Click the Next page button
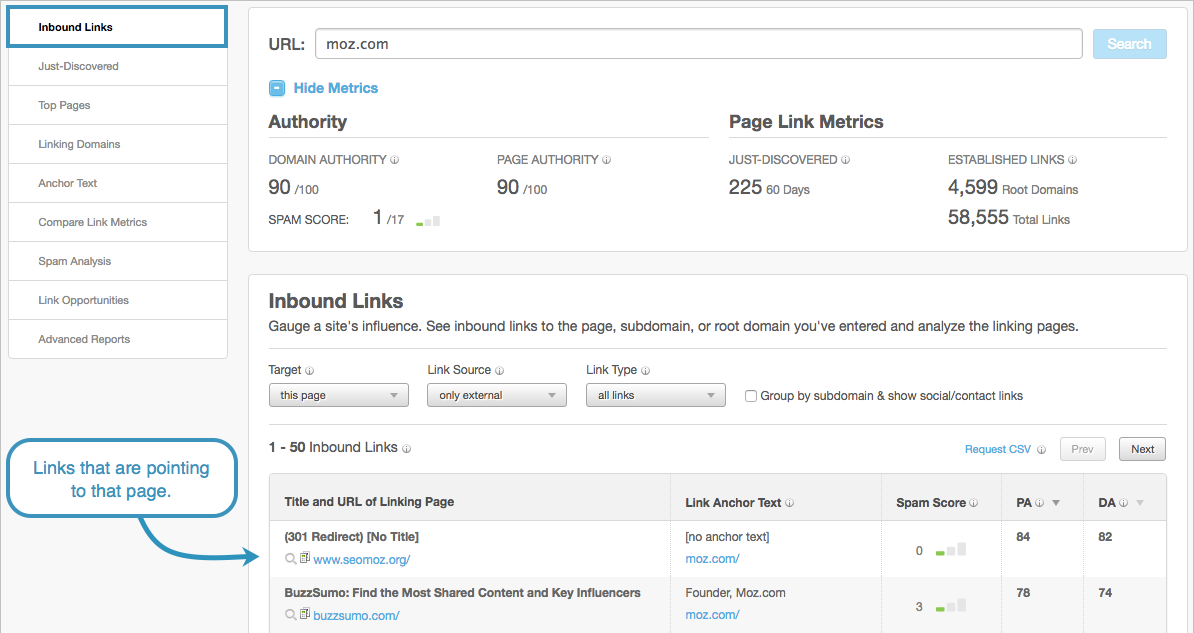 click(1142, 449)
